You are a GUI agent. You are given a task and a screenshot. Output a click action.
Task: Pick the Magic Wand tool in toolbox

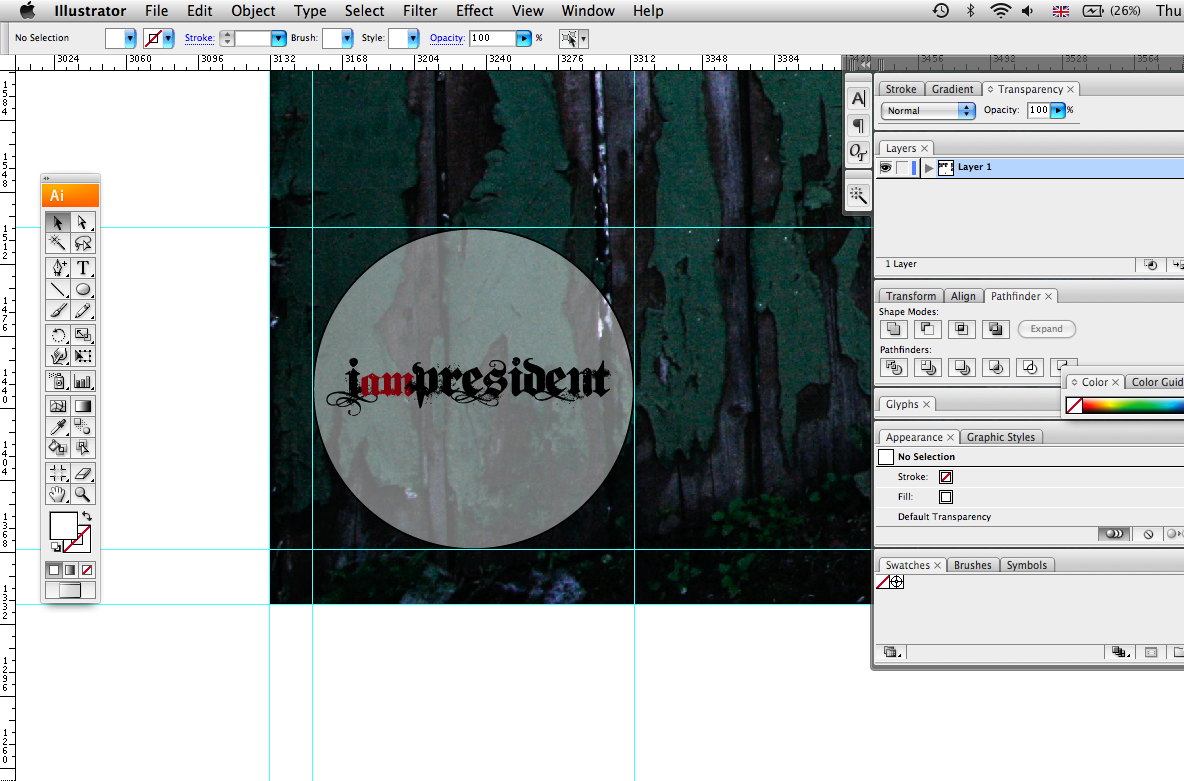click(57, 243)
